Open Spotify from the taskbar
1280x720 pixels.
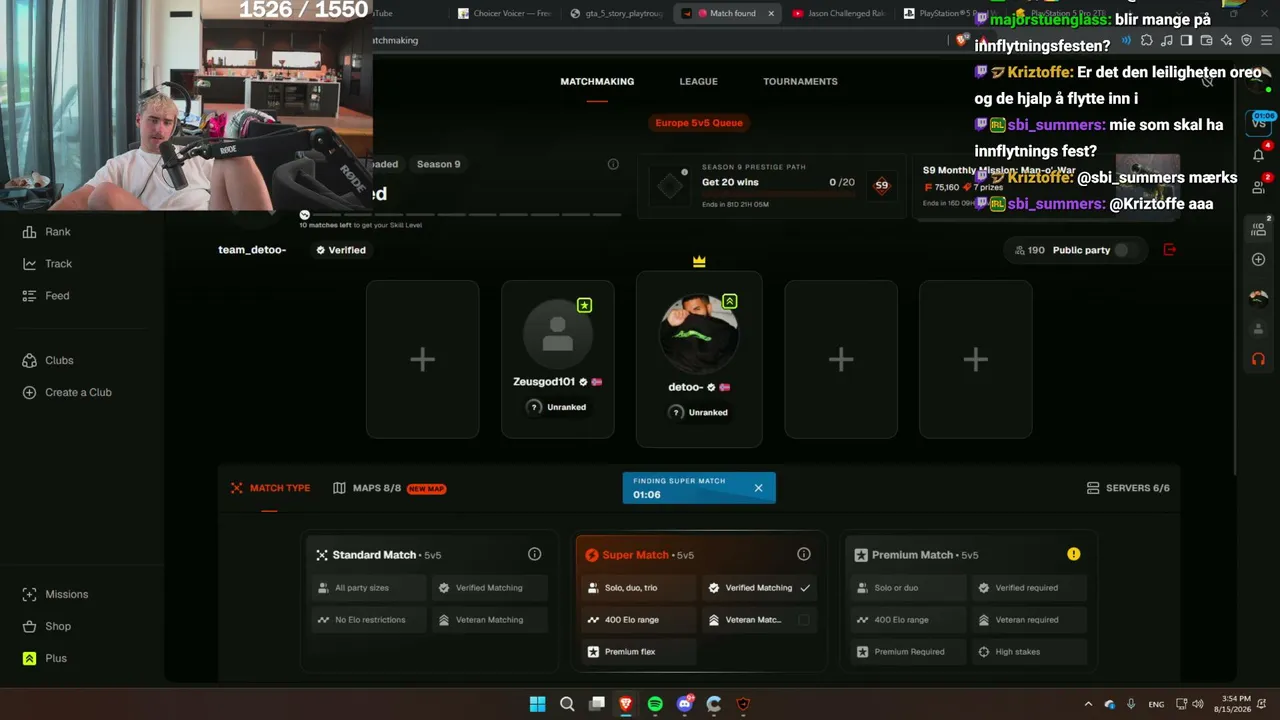click(655, 704)
